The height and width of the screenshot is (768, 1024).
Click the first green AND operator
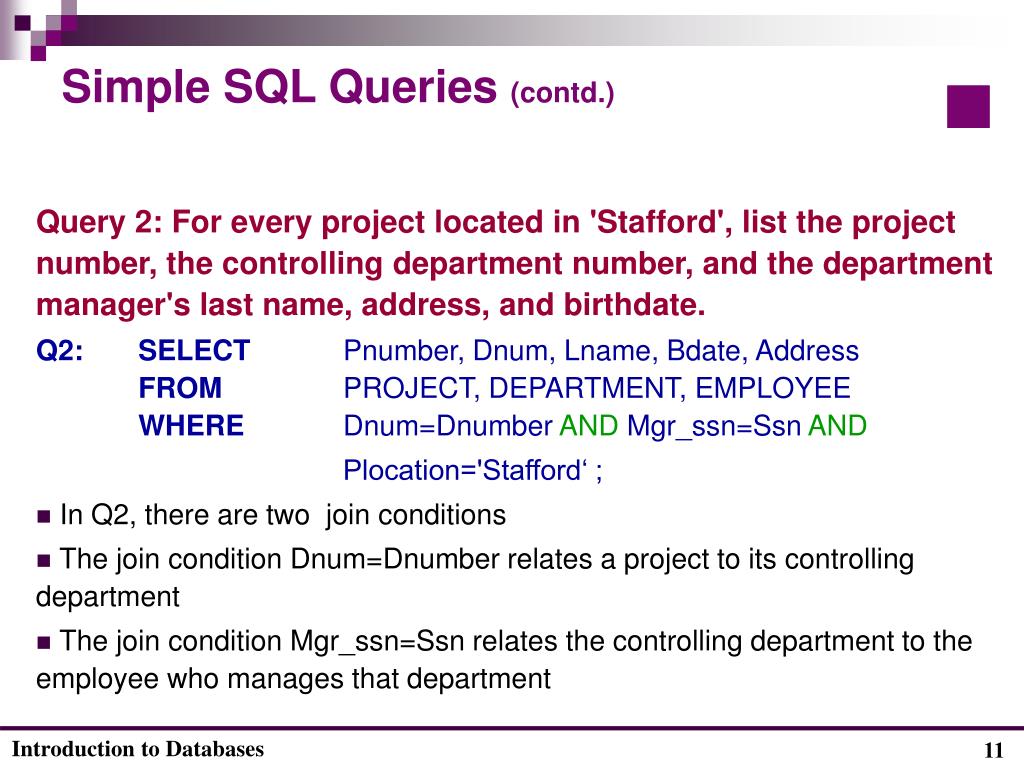click(588, 426)
